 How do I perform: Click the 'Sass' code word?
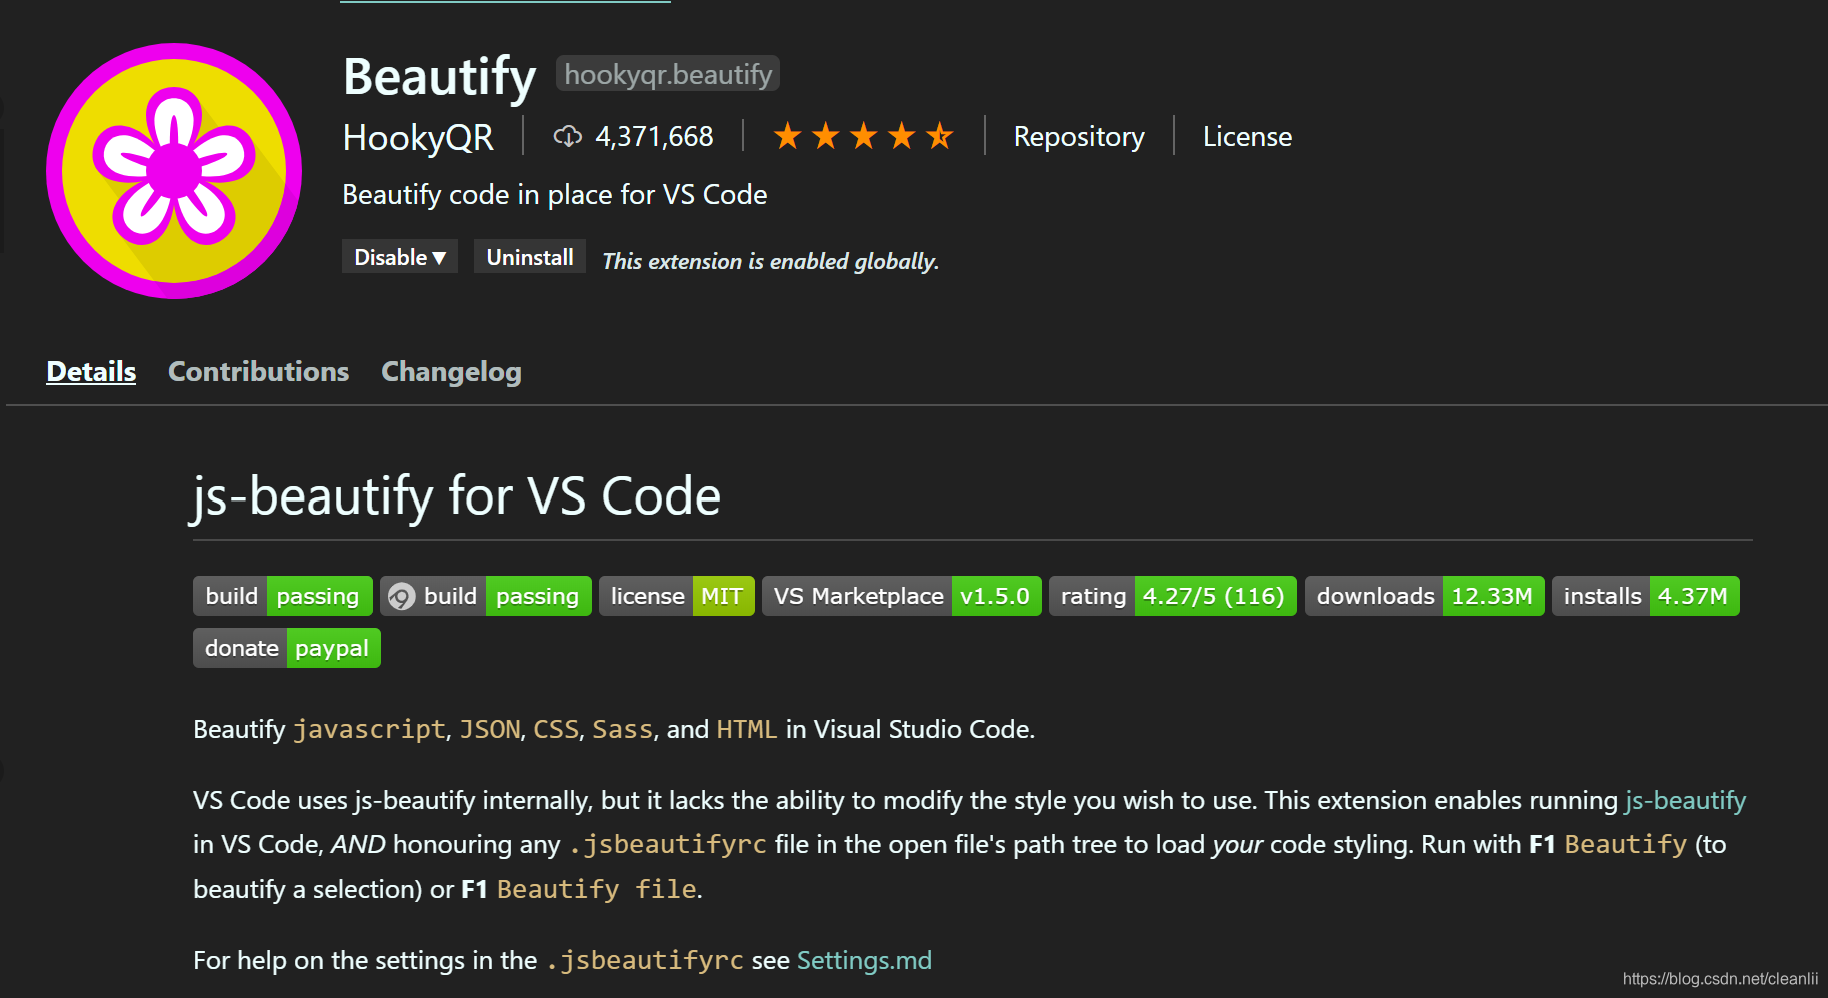[x=622, y=729]
